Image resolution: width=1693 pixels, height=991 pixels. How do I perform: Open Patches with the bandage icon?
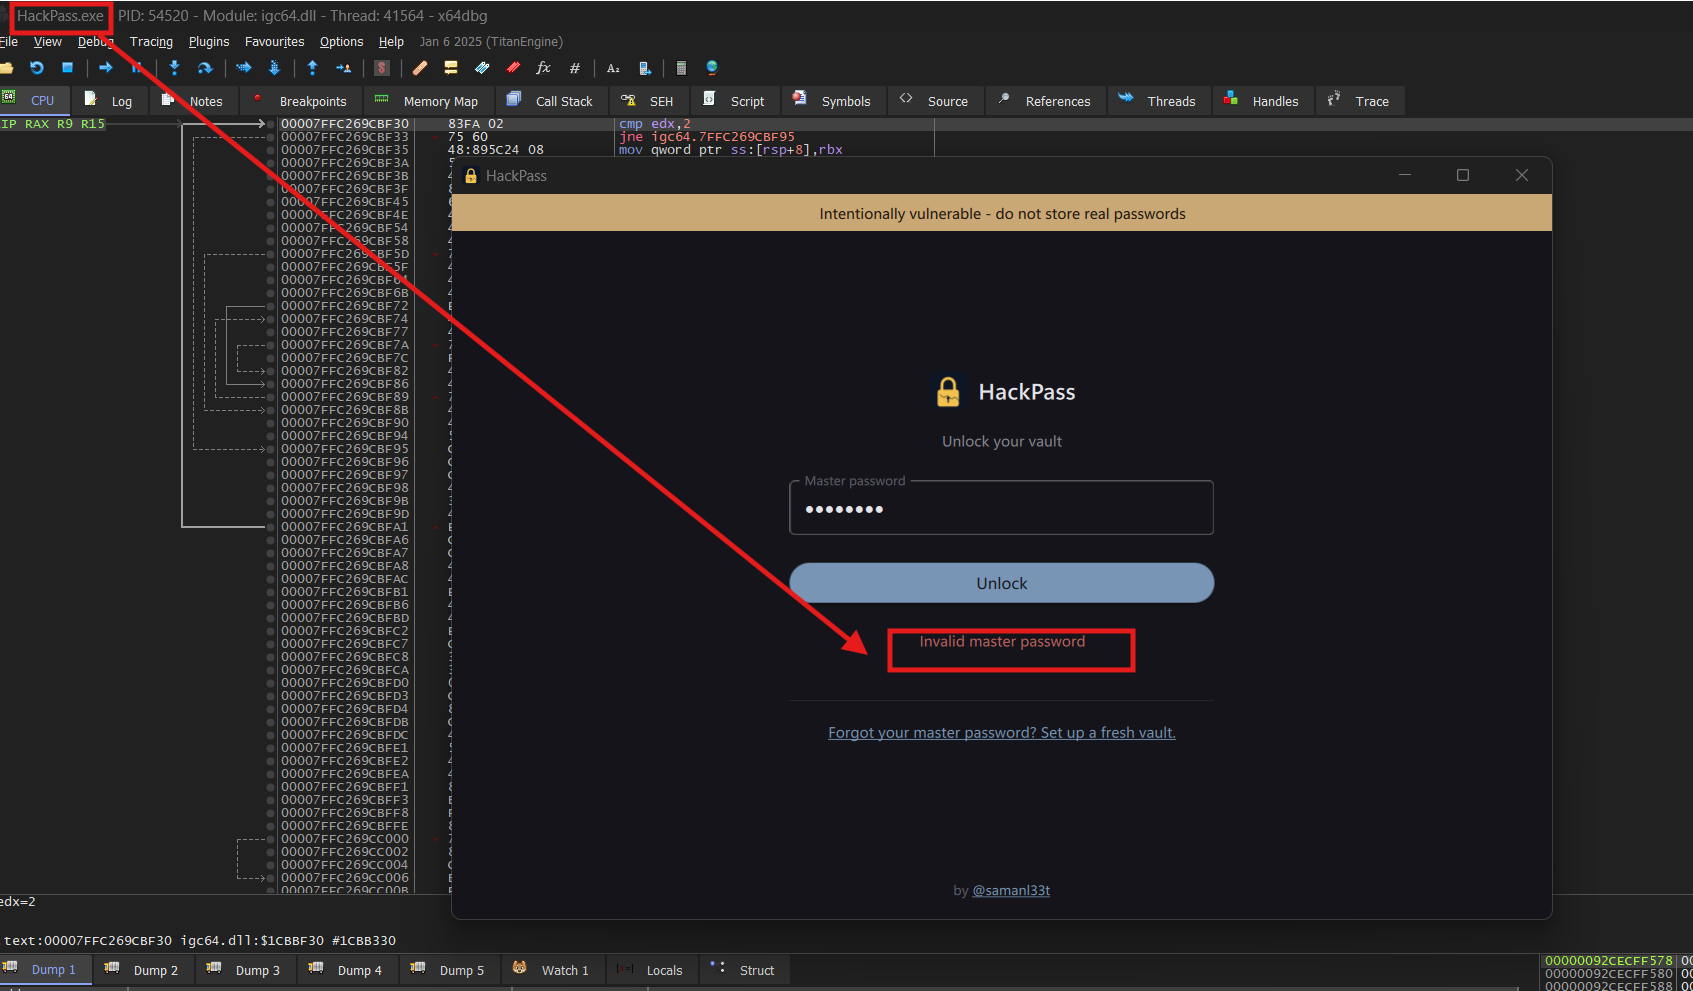coord(420,68)
